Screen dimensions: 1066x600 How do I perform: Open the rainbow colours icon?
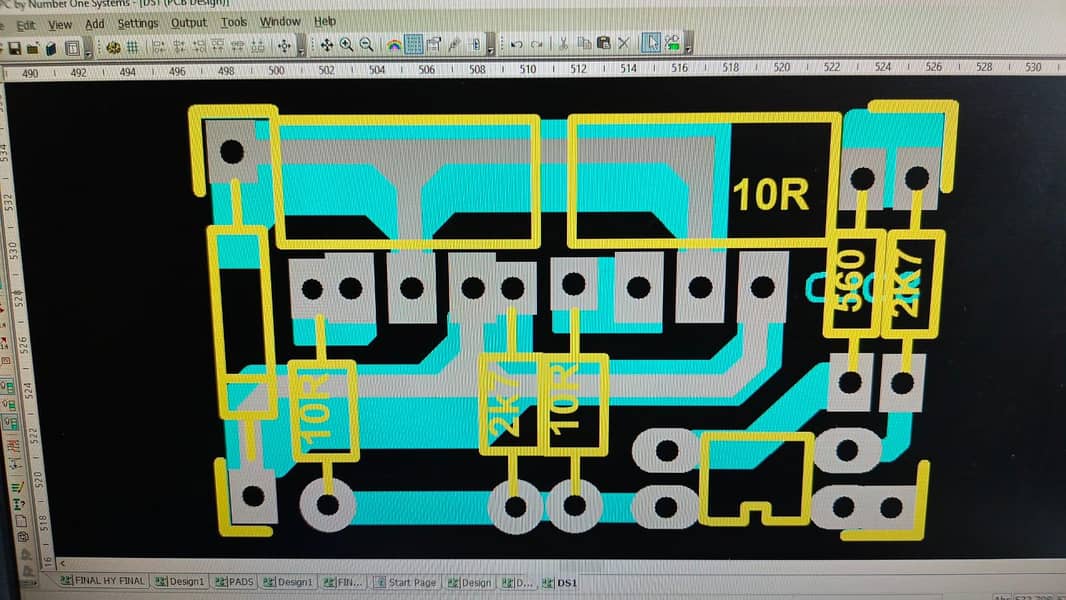[x=394, y=45]
